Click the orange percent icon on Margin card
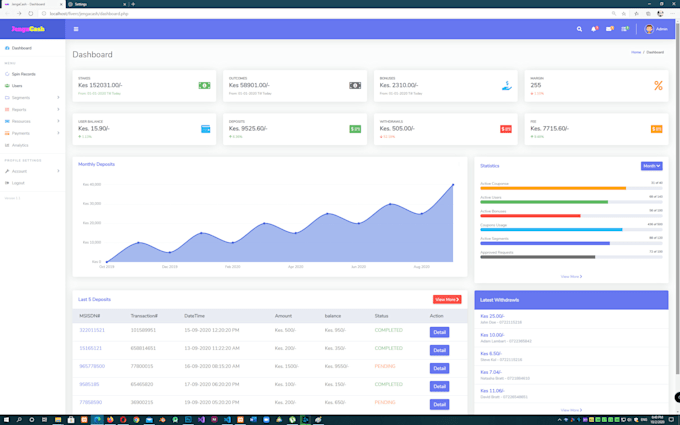This screenshot has height=425, width=680. tap(658, 85)
